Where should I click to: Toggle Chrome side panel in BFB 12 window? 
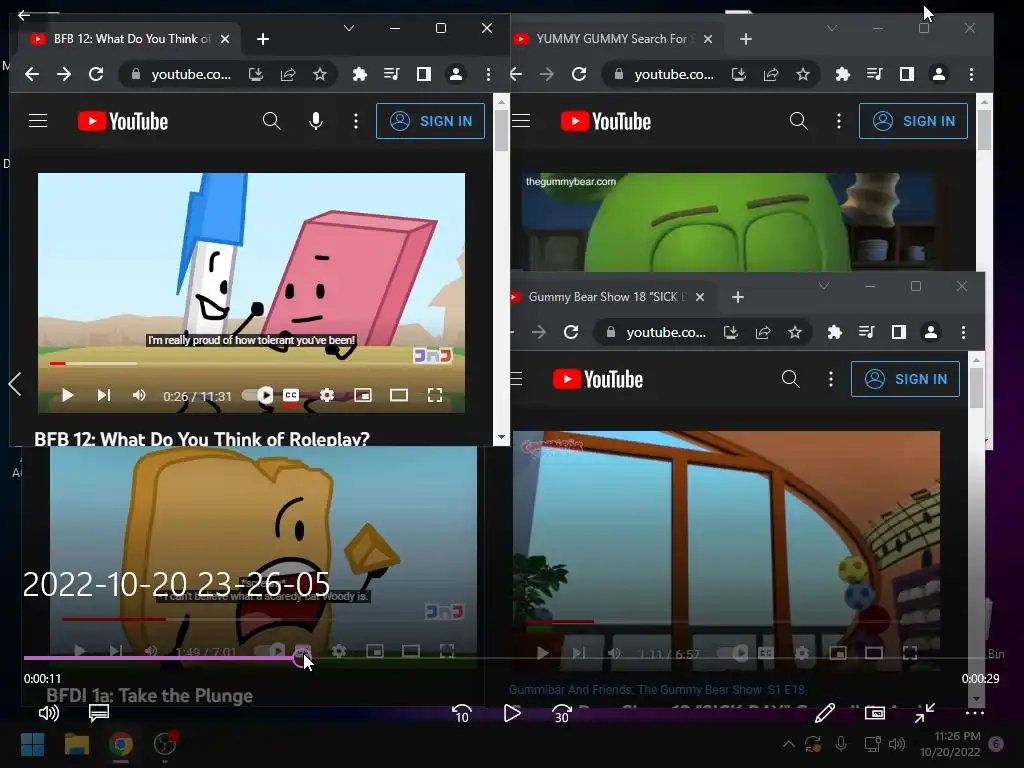coord(424,74)
